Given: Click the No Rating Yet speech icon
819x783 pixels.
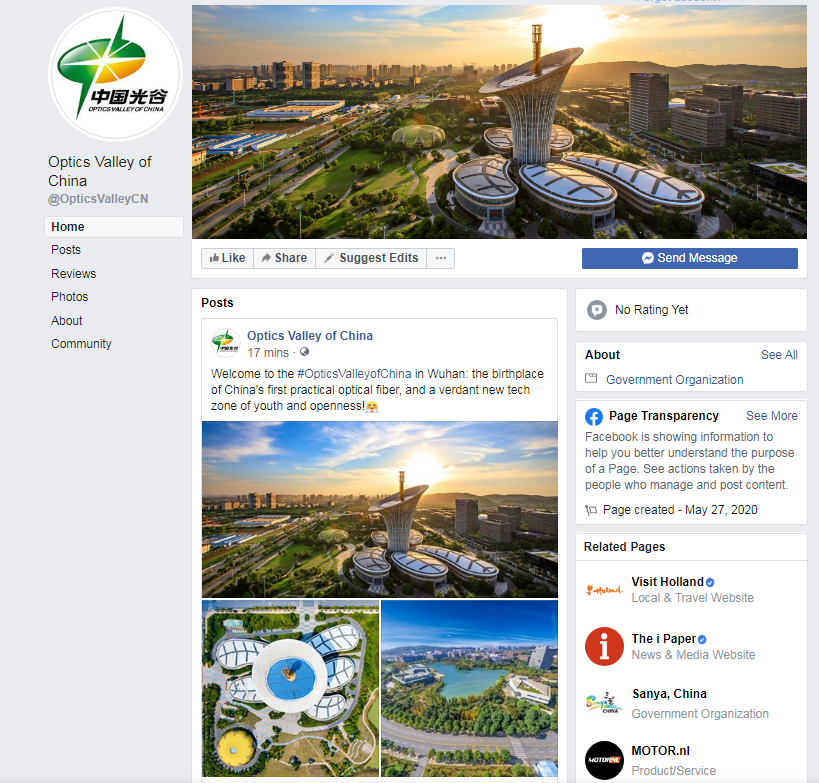Looking at the screenshot, I should [x=596, y=310].
